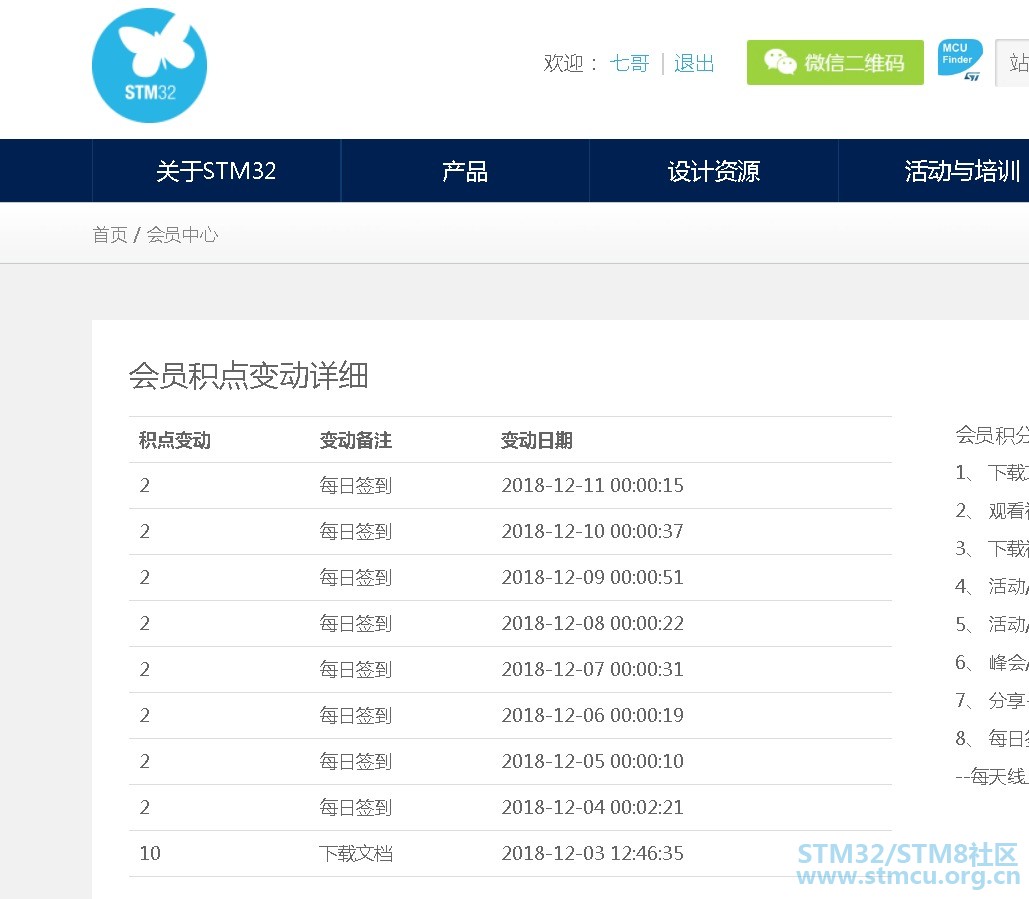
Task: Click the WeChat icon in green button
Action: pos(780,62)
